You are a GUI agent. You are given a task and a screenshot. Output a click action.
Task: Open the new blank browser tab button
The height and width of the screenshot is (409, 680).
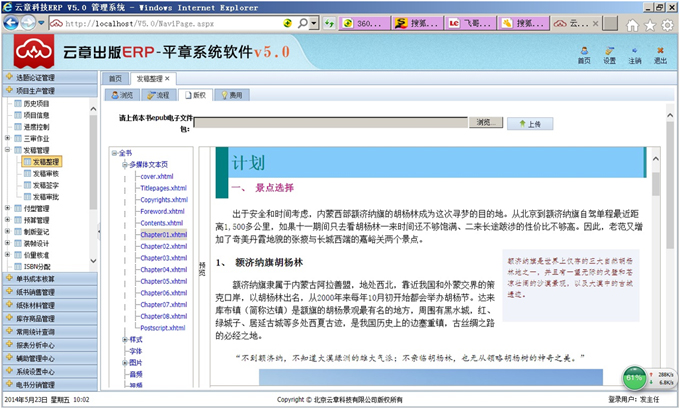(610, 23)
